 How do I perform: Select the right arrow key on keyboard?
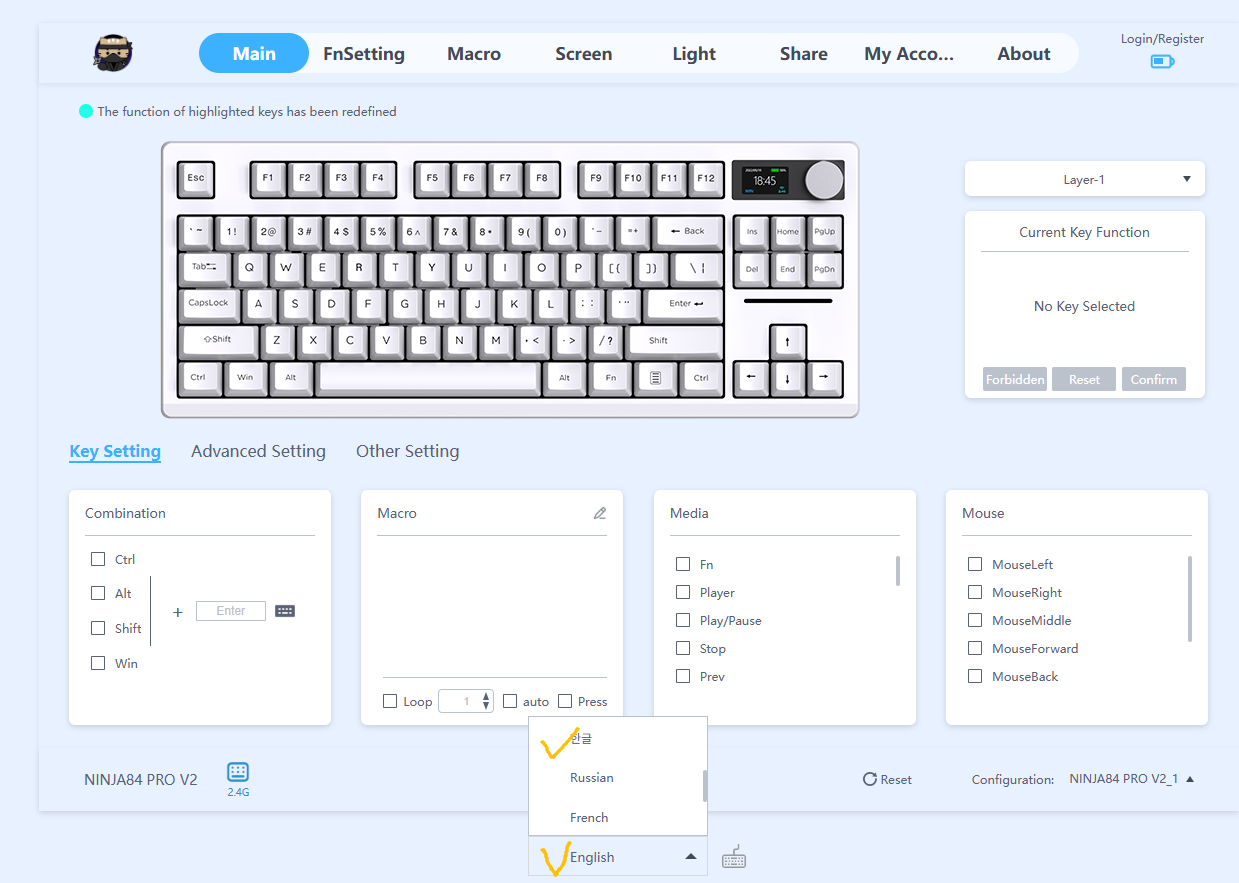click(824, 379)
